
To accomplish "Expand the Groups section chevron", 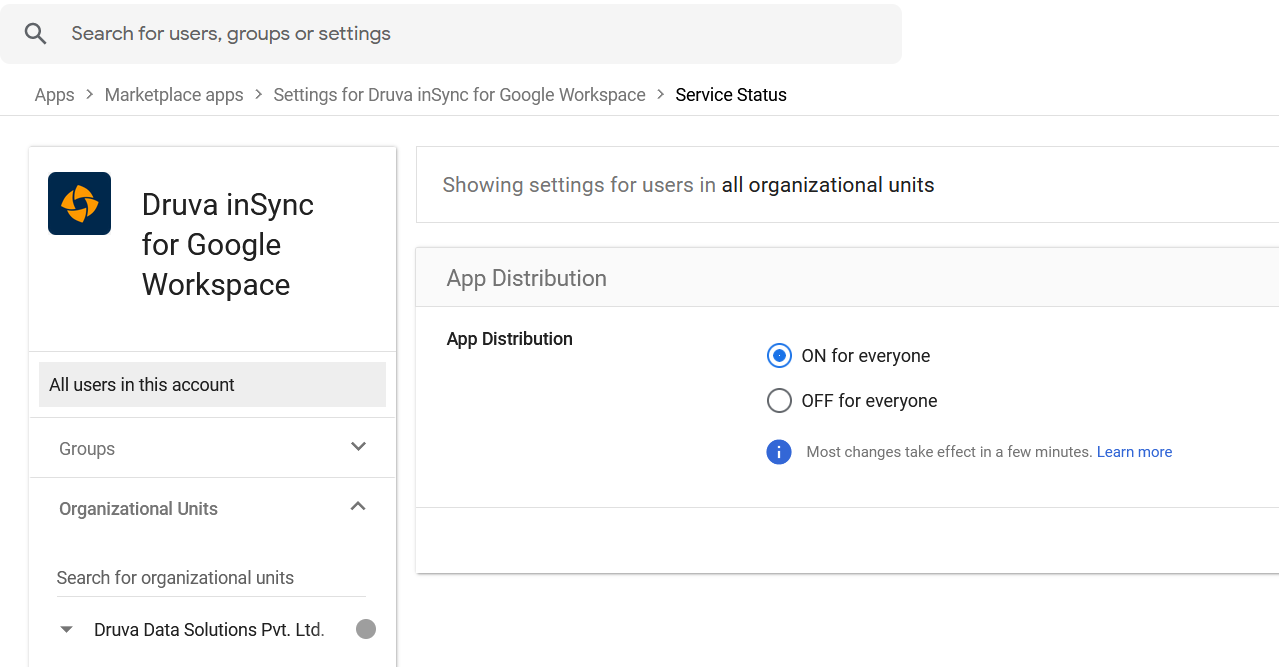I will click(358, 447).
